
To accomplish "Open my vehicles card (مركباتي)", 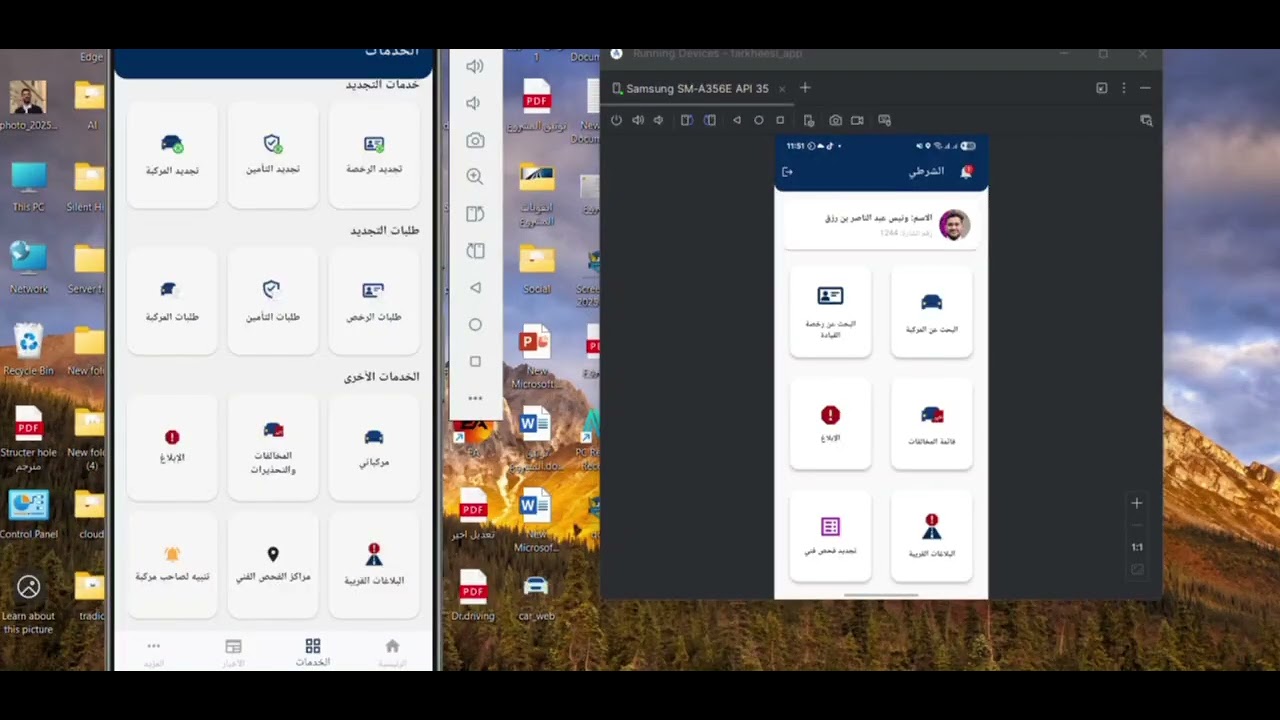I will tap(374, 447).
